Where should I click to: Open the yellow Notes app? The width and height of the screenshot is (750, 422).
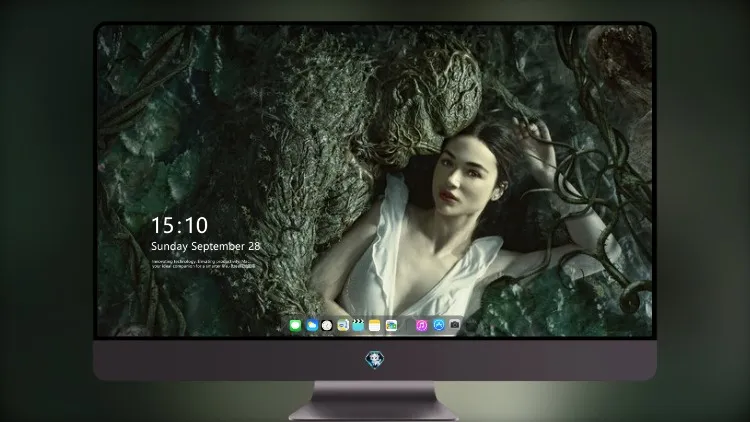pos(375,325)
